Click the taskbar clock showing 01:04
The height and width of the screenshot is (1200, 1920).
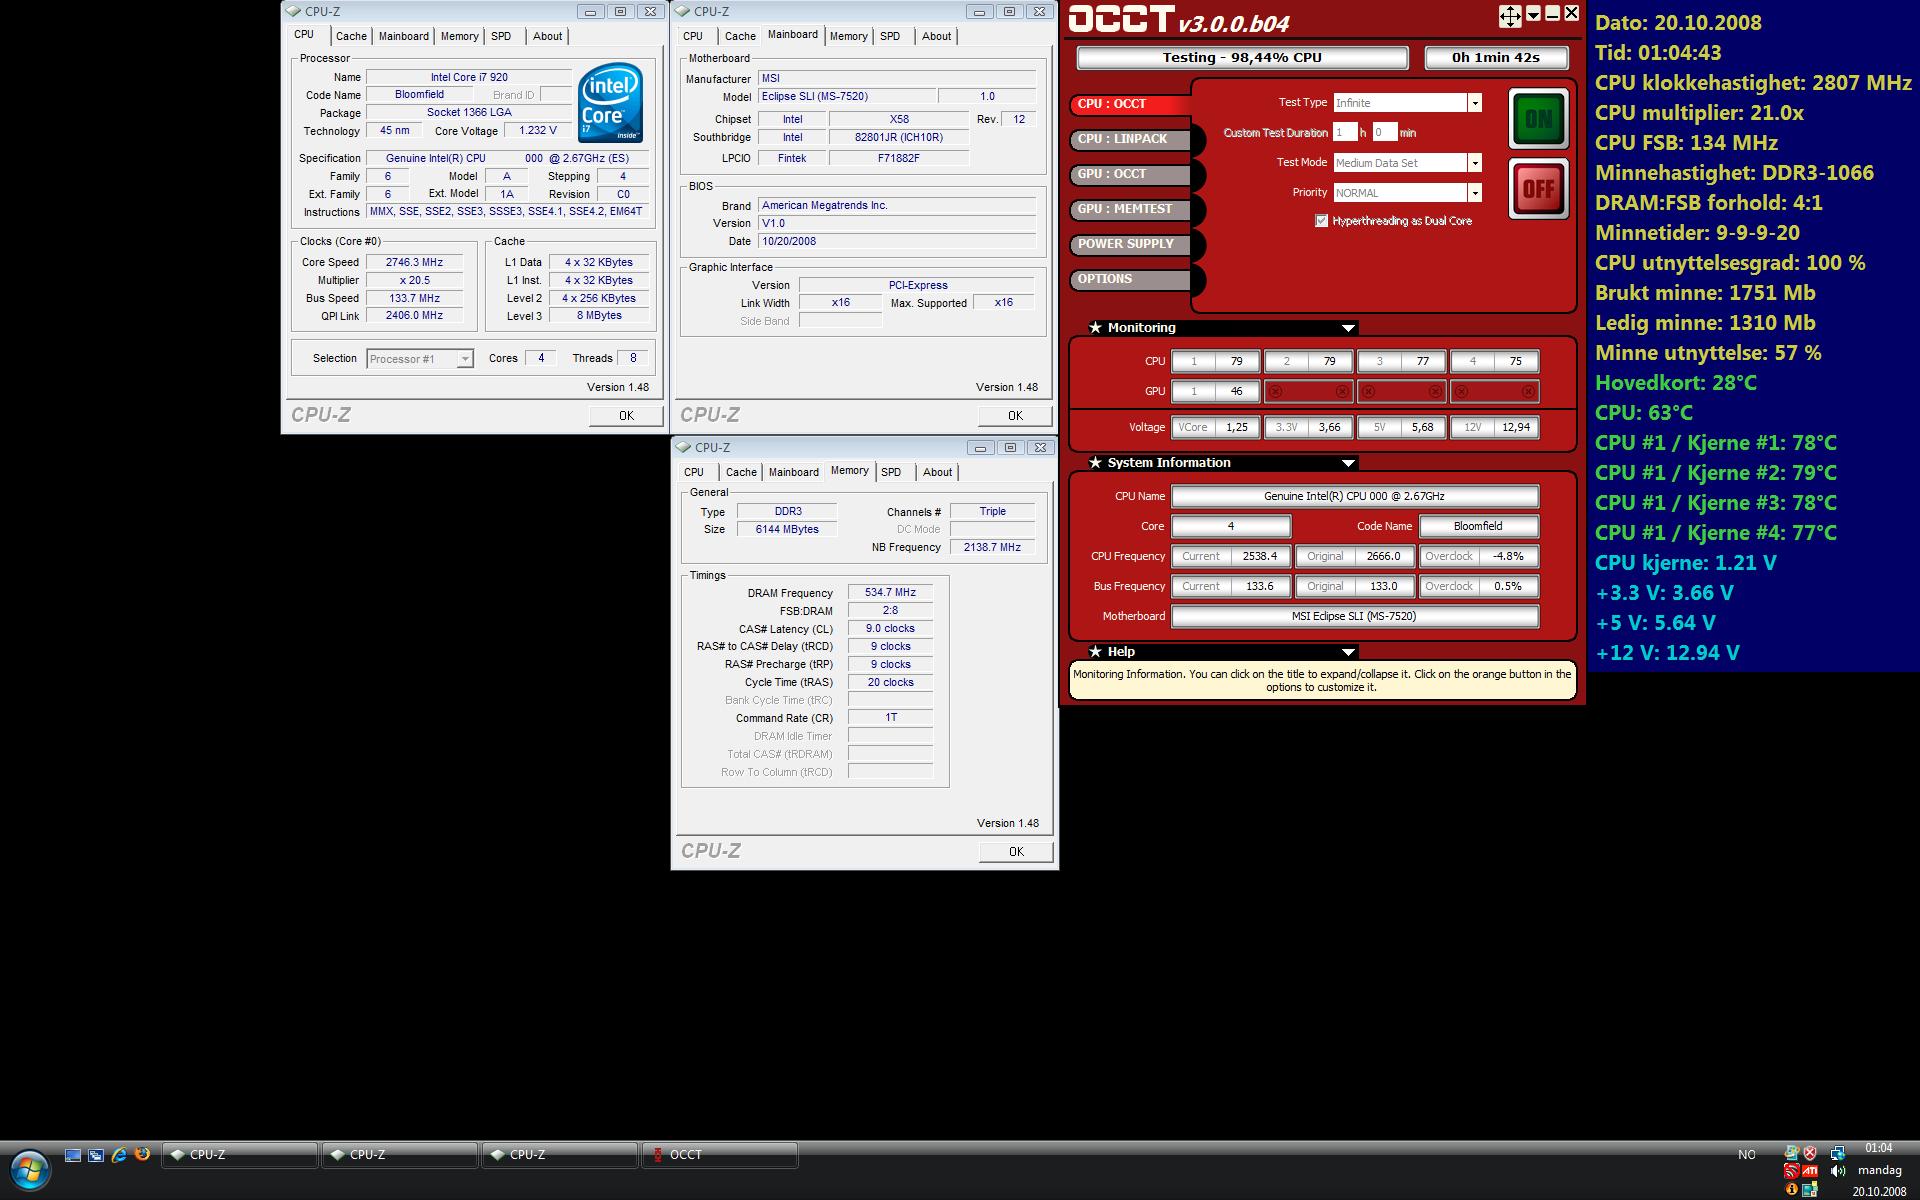coord(1878,1148)
